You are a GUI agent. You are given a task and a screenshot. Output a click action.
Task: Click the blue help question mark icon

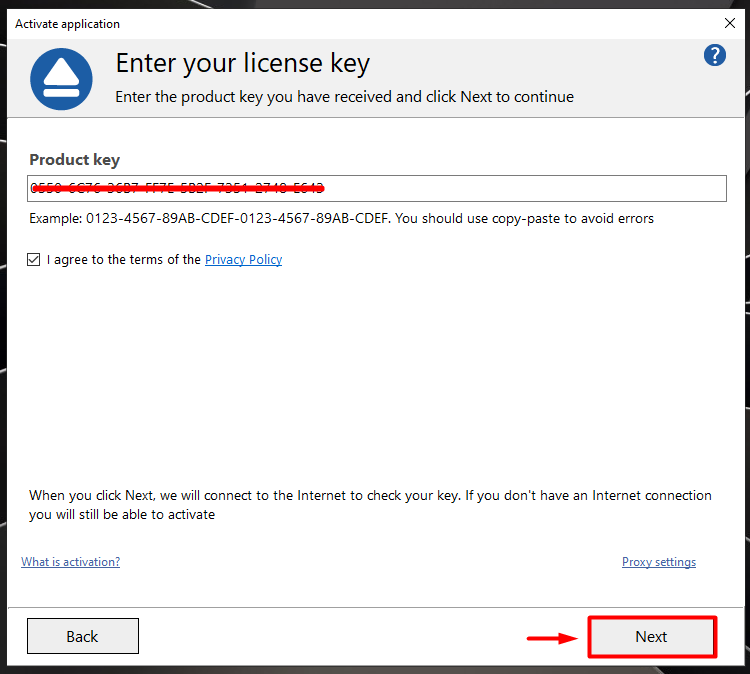[715, 55]
